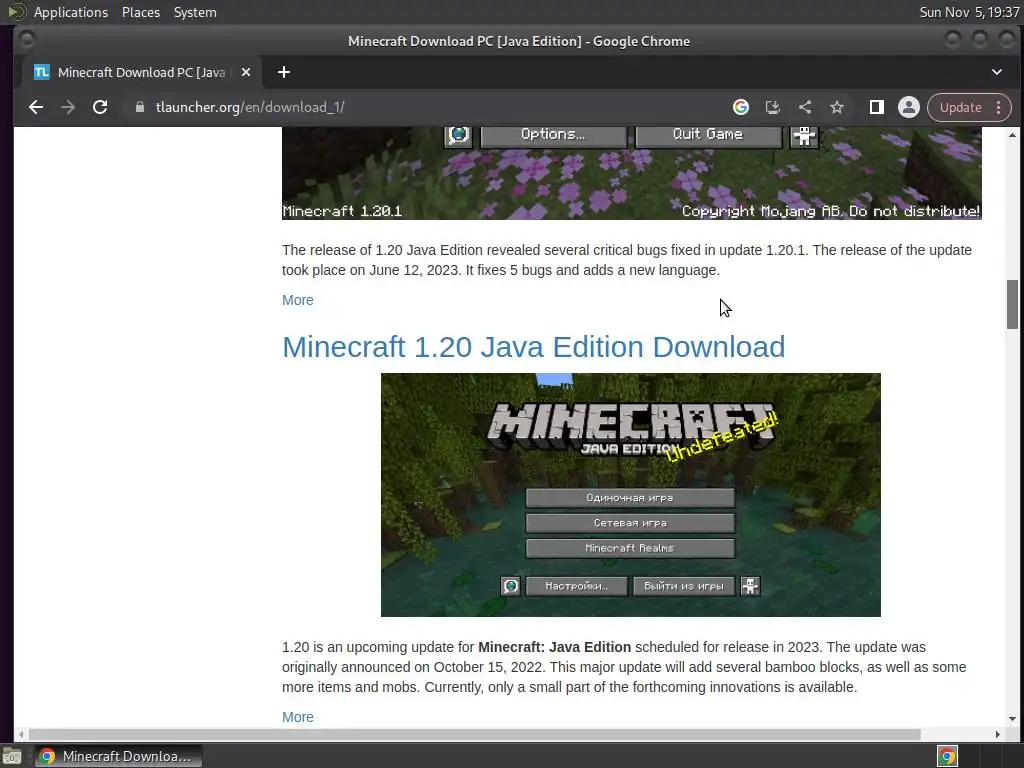Open the System menu
The width and height of the screenshot is (1024, 768).
pyautogui.click(x=195, y=12)
